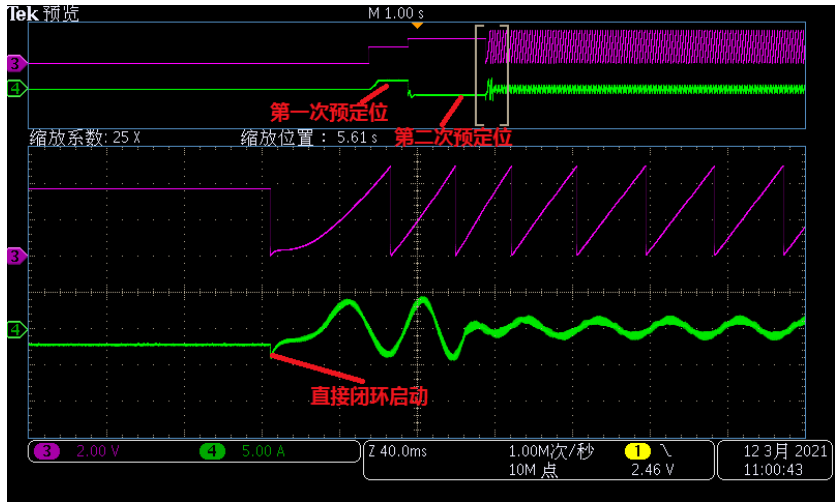
Task: Click the trigger falling slope icon
Action: coord(667,451)
